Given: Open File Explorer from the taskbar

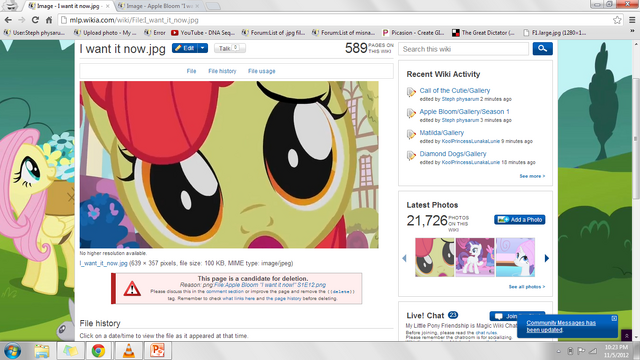Looking at the screenshot, I should coord(42,351).
